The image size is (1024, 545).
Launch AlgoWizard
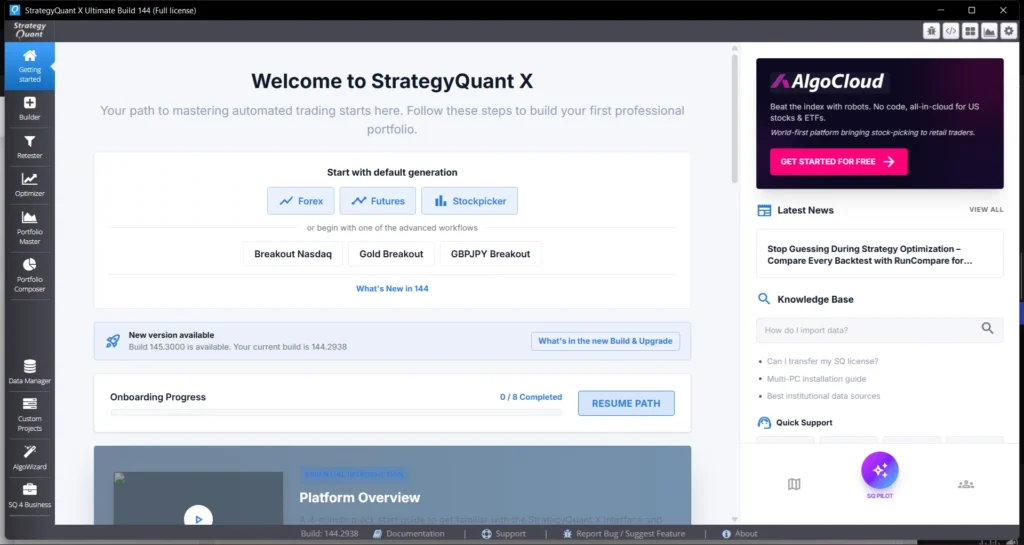point(29,458)
